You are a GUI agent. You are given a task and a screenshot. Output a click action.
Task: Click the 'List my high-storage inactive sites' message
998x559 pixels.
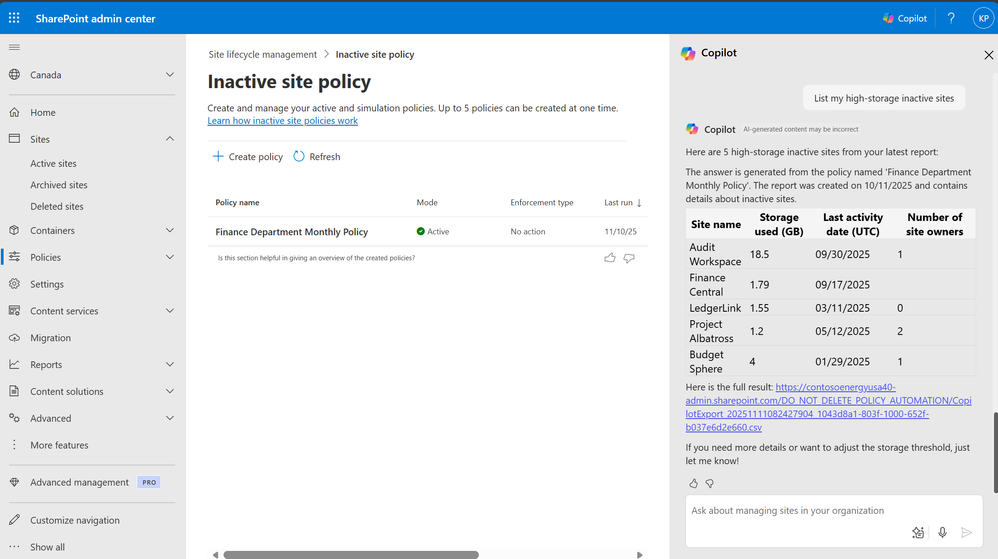tap(883, 98)
